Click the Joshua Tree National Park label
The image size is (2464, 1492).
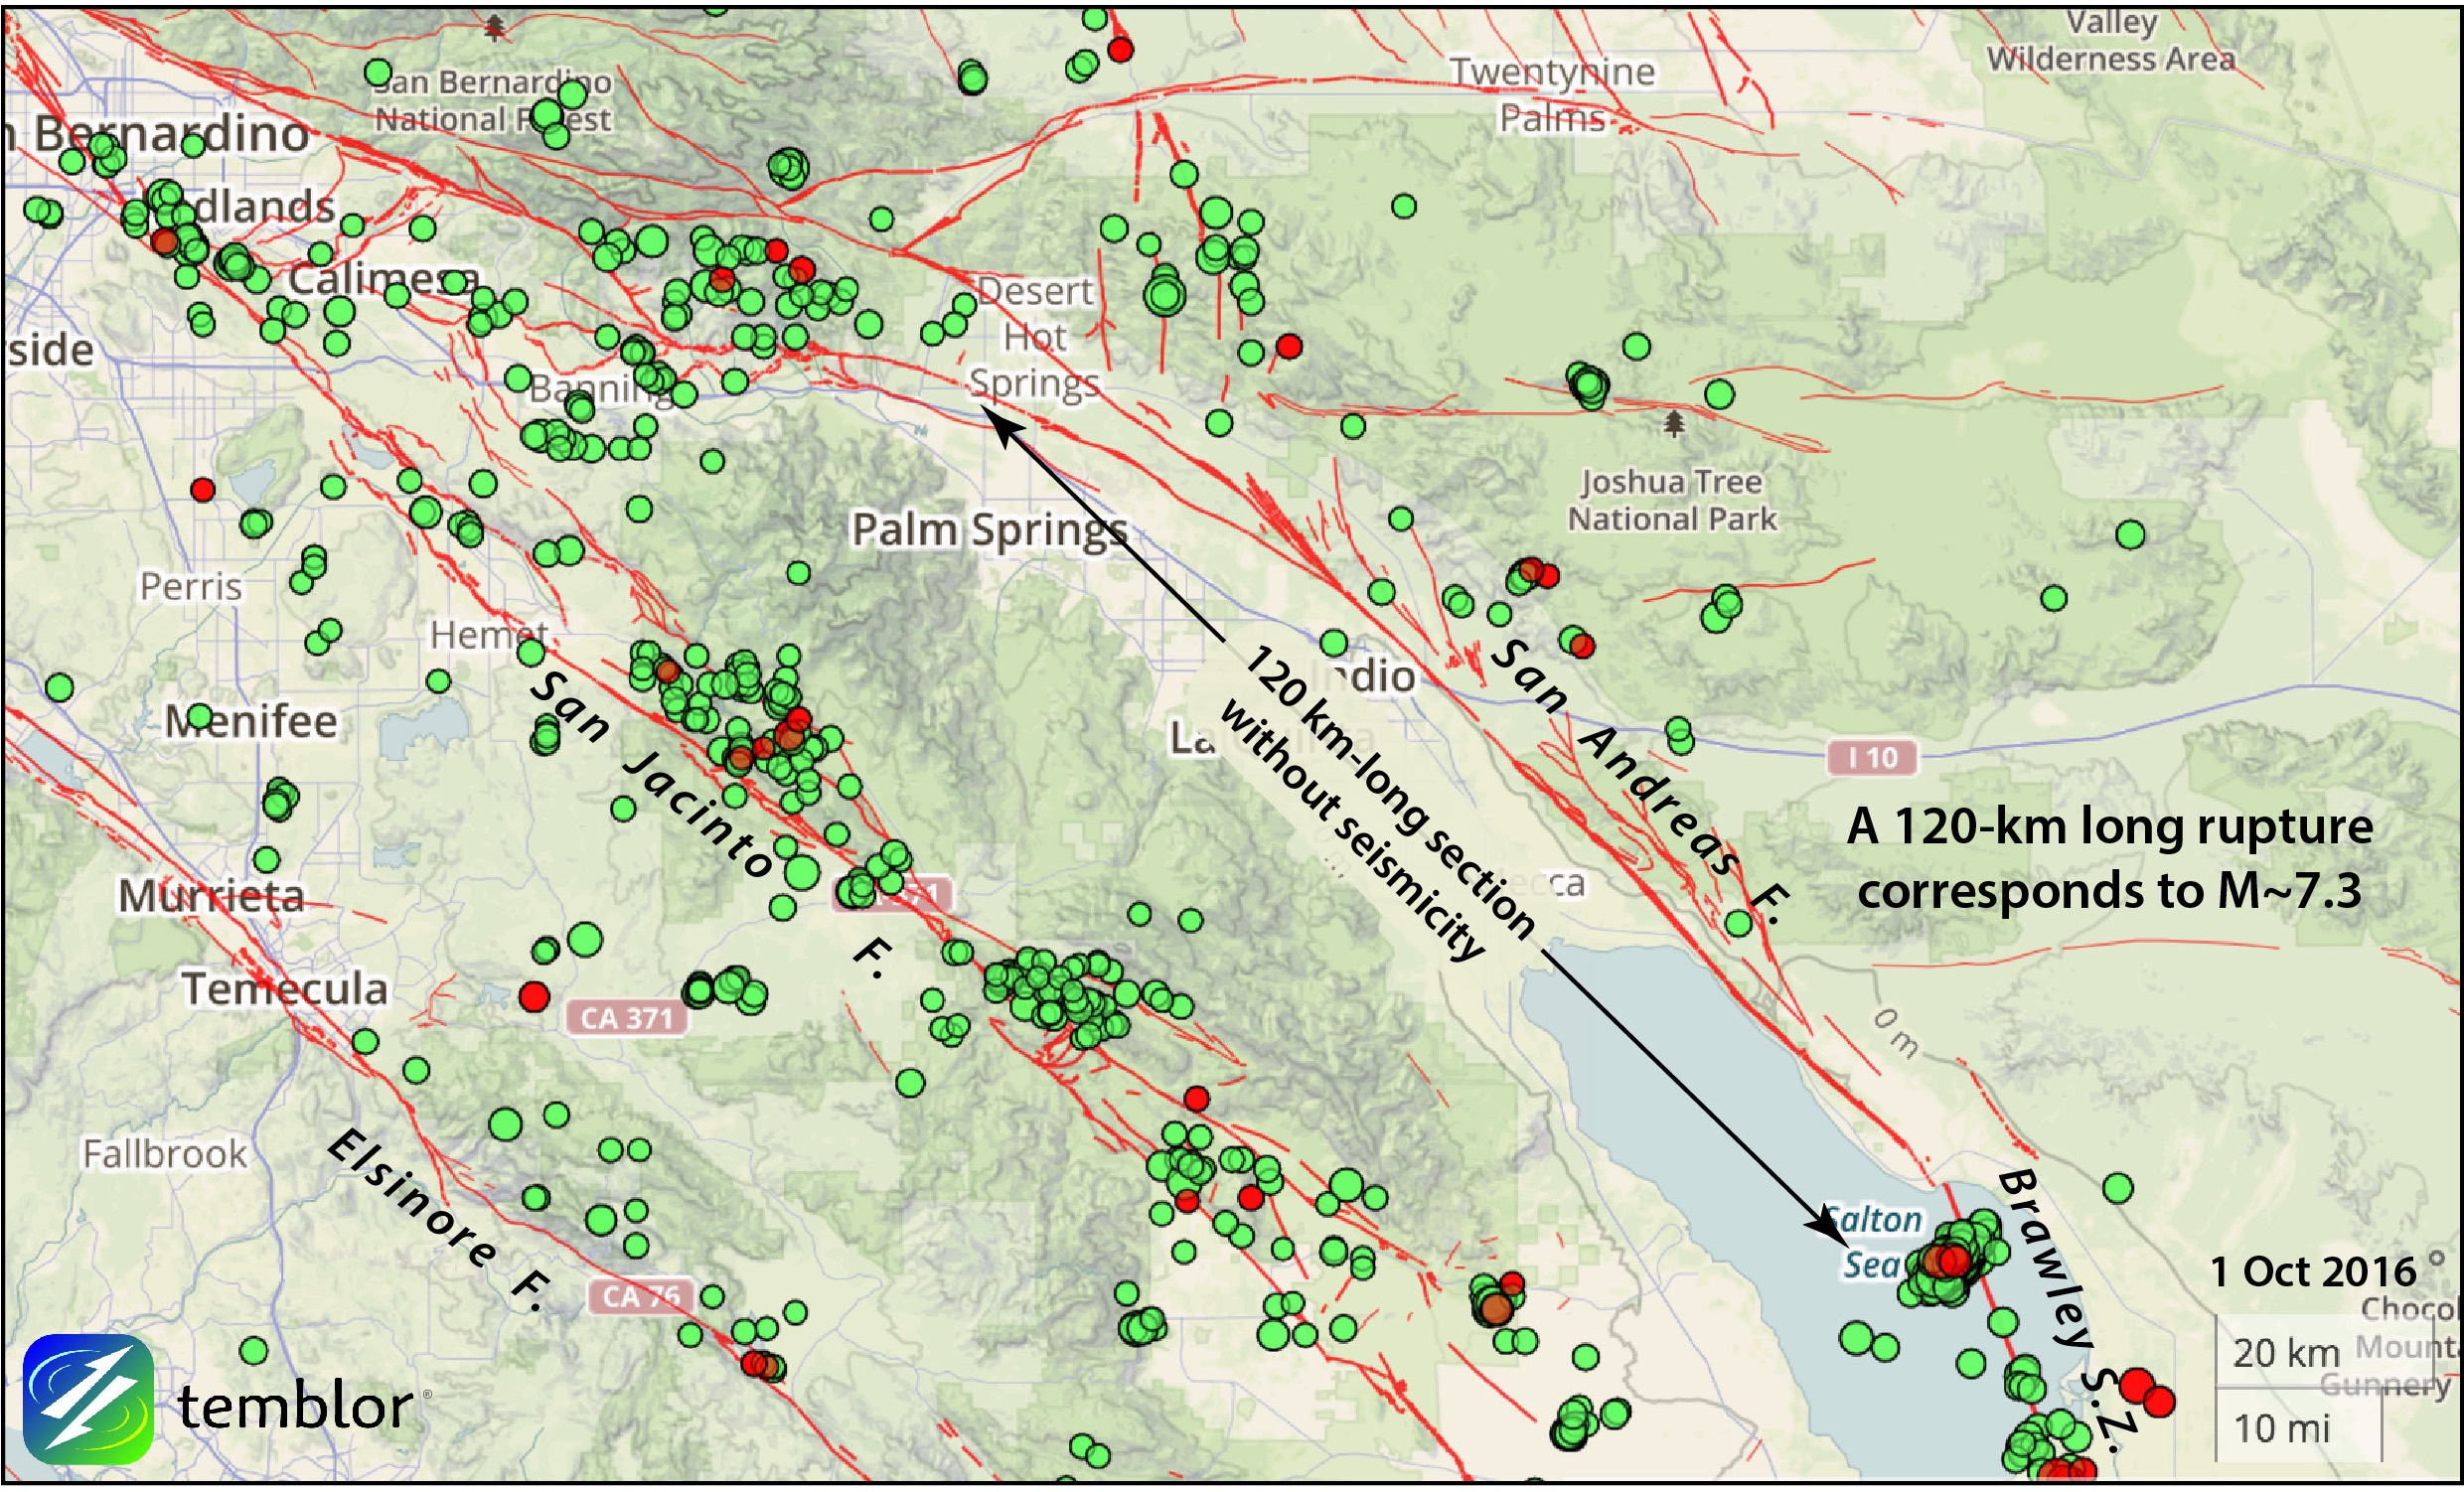(1671, 500)
